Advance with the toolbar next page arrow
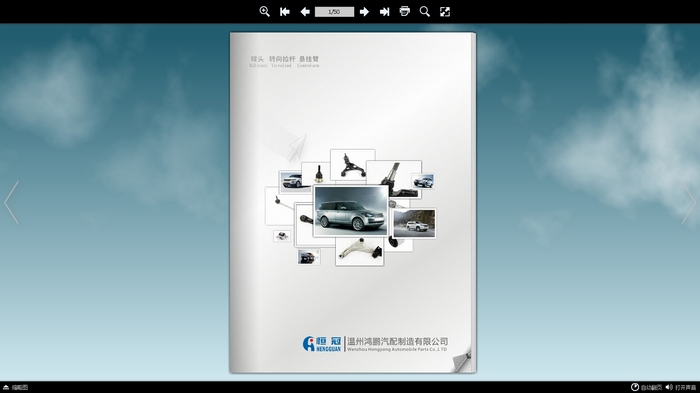Viewport: 700px width, 393px height. [364, 12]
